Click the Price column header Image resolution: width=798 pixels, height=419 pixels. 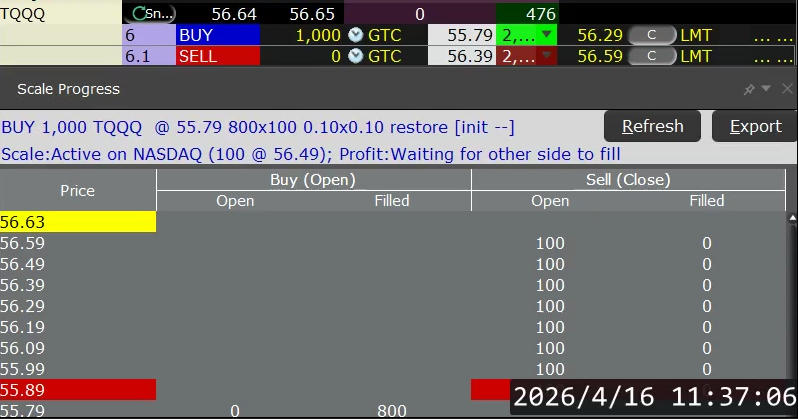click(77, 190)
